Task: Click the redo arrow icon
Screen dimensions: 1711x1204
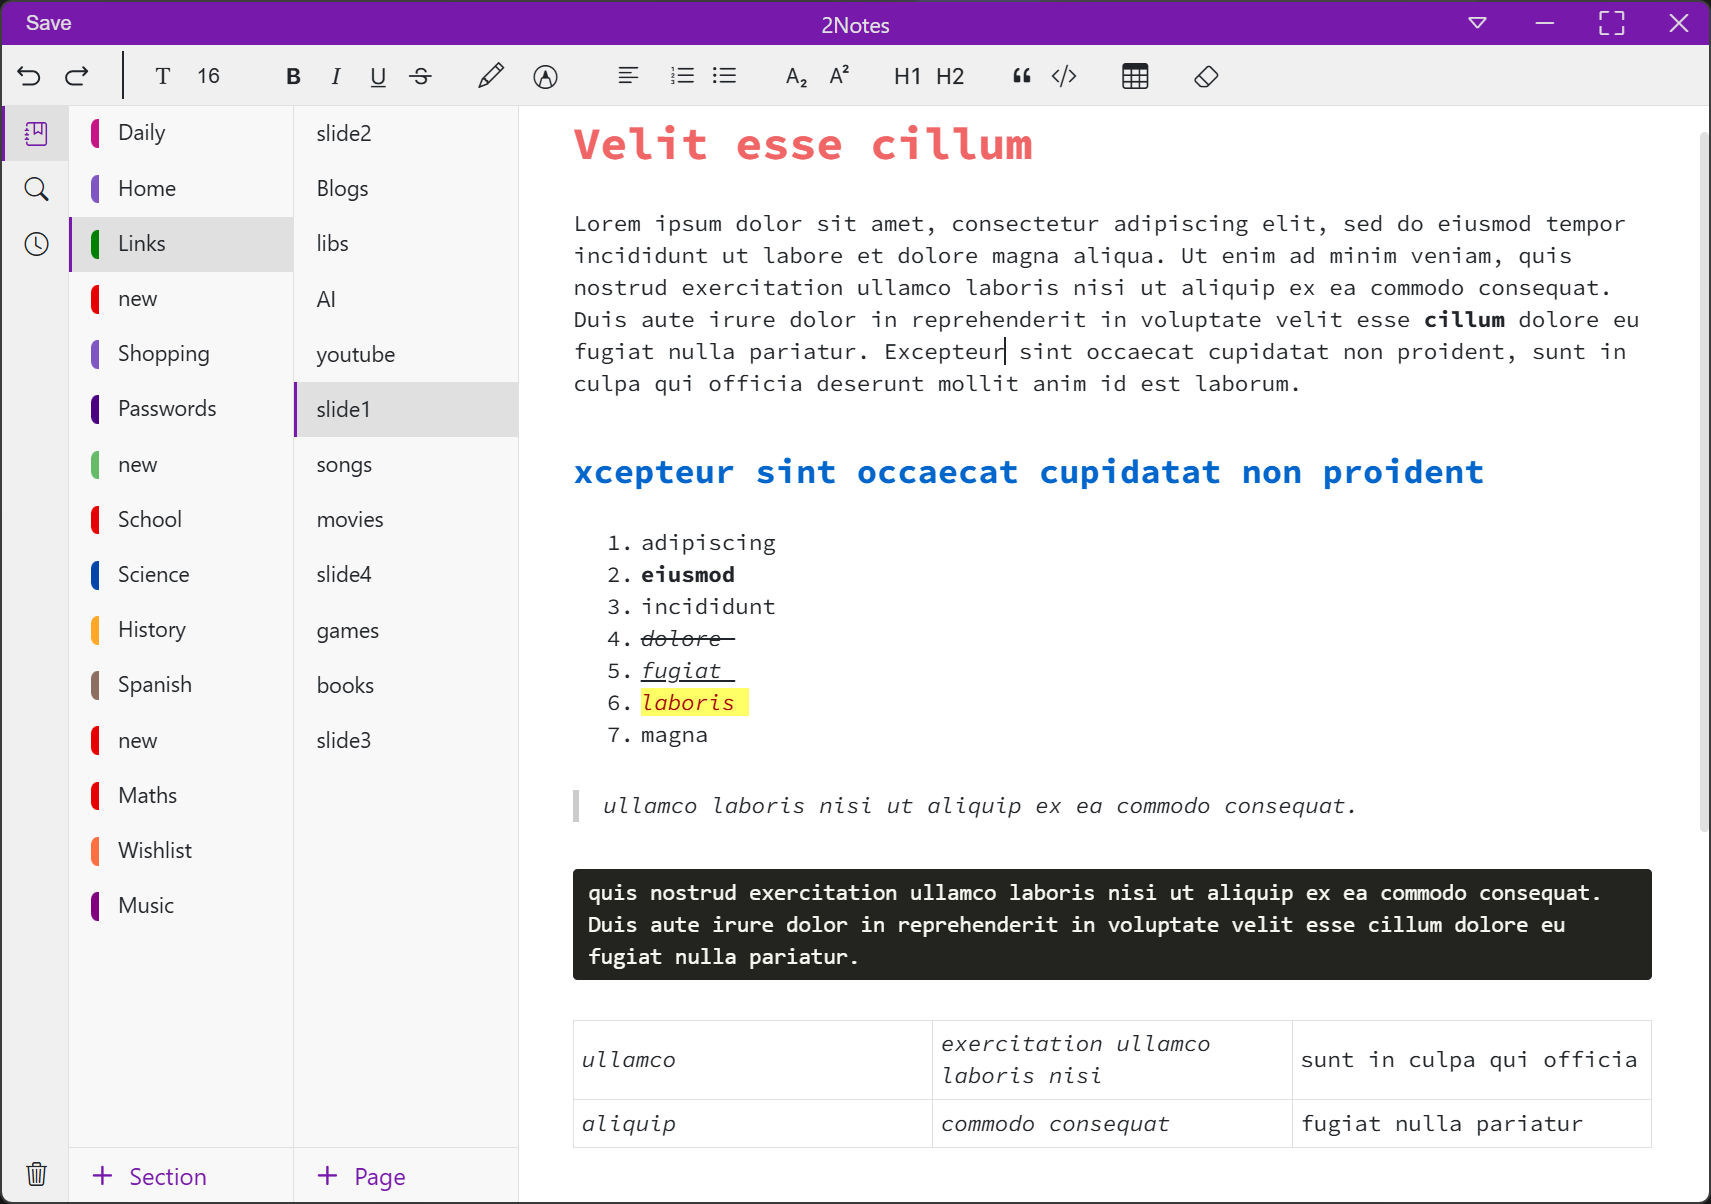Action: pyautogui.click(x=77, y=76)
